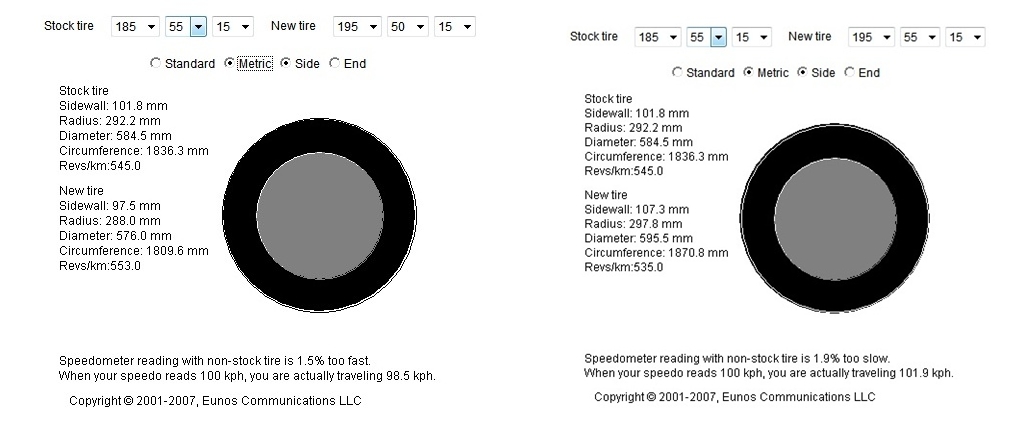Open new tire width 195 dropdown in left calculator
This screenshot has height=426, width=1026.
[357, 27]
